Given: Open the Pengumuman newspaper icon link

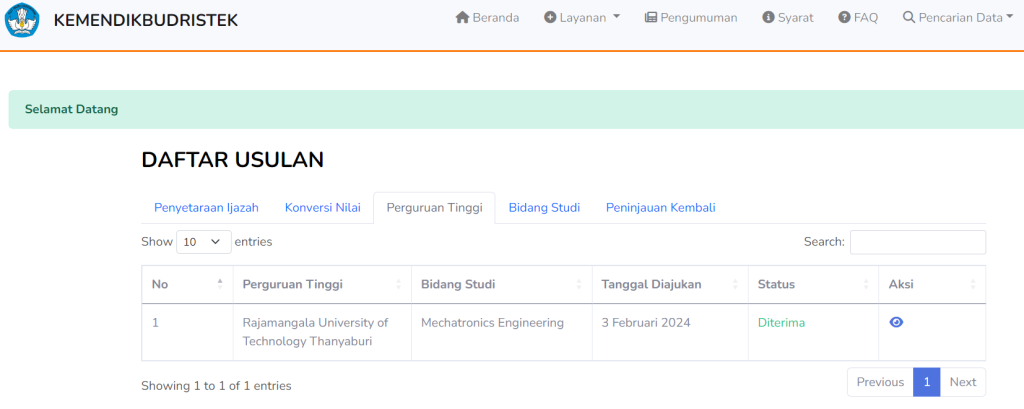Looking at the screenshot, I should (650, 18).
